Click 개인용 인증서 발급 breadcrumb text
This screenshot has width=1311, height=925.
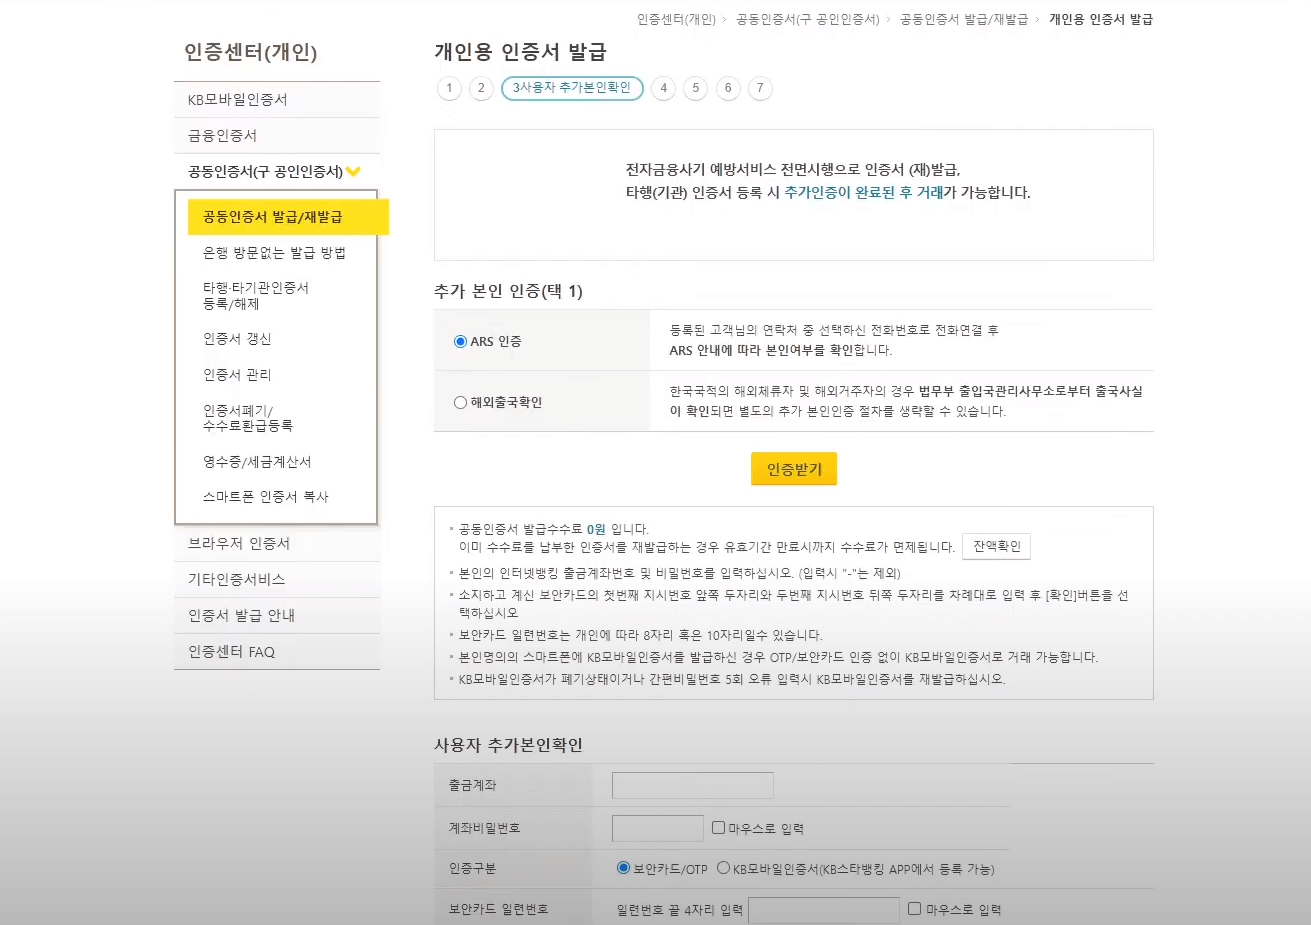[1100, 19]
